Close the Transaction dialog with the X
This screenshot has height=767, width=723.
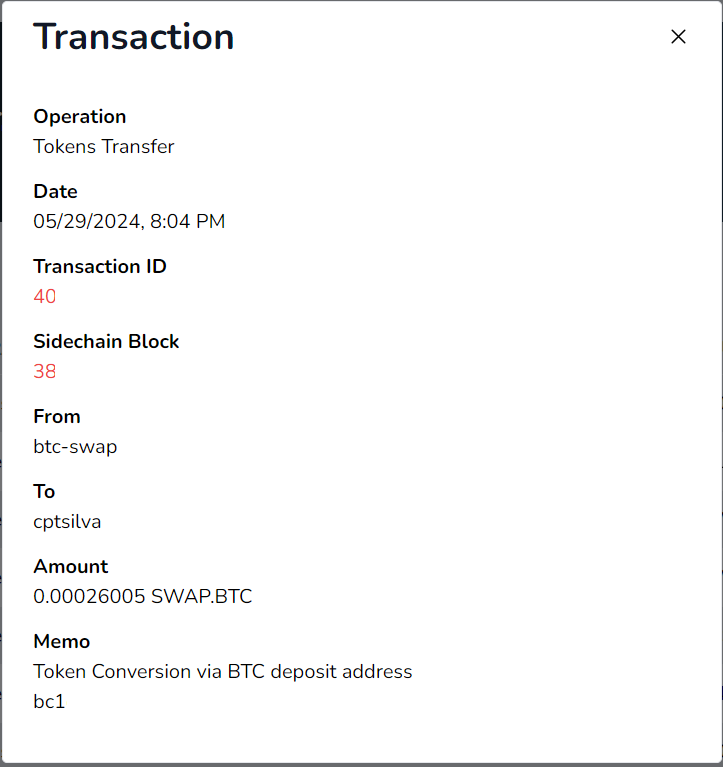click(678, 37)
